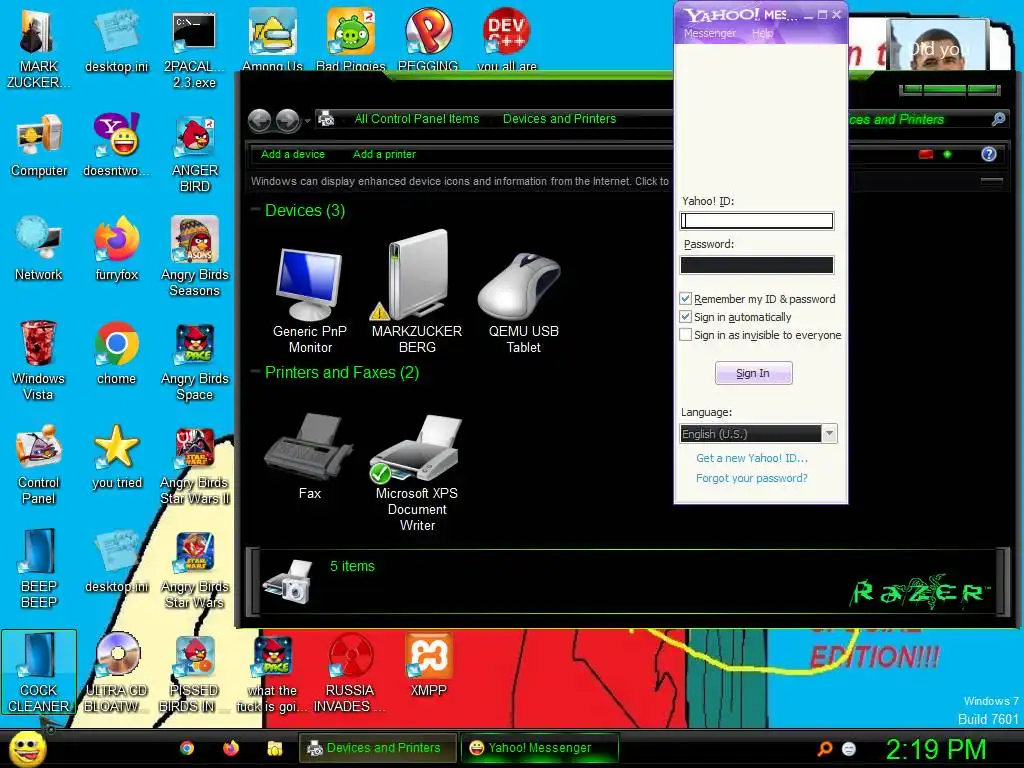This screenshot has width=1024, height=768.
Task: Open the DEV C++ desktop shortcut
Action: click(506, 38)
